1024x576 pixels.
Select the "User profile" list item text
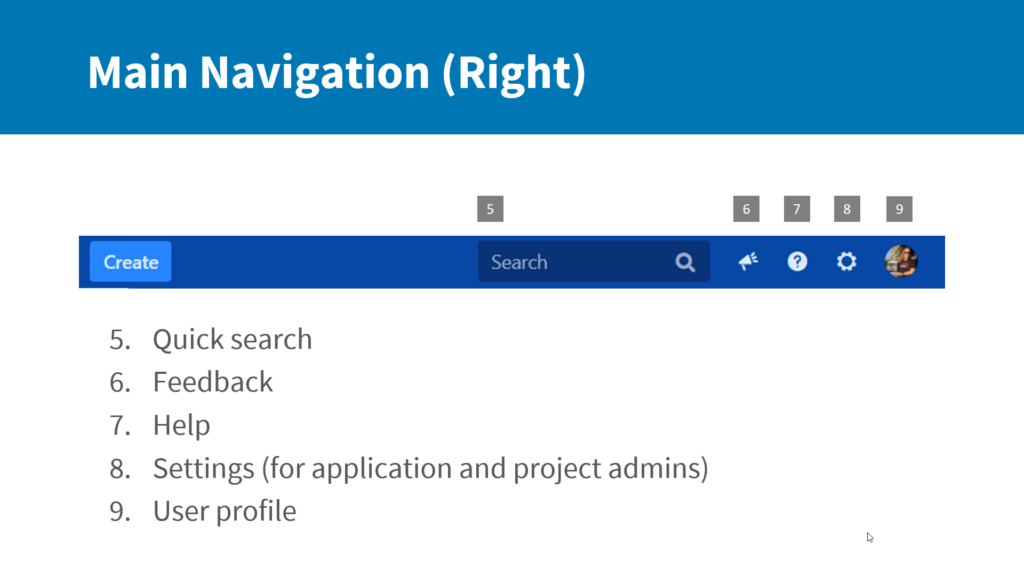(225, 511)
